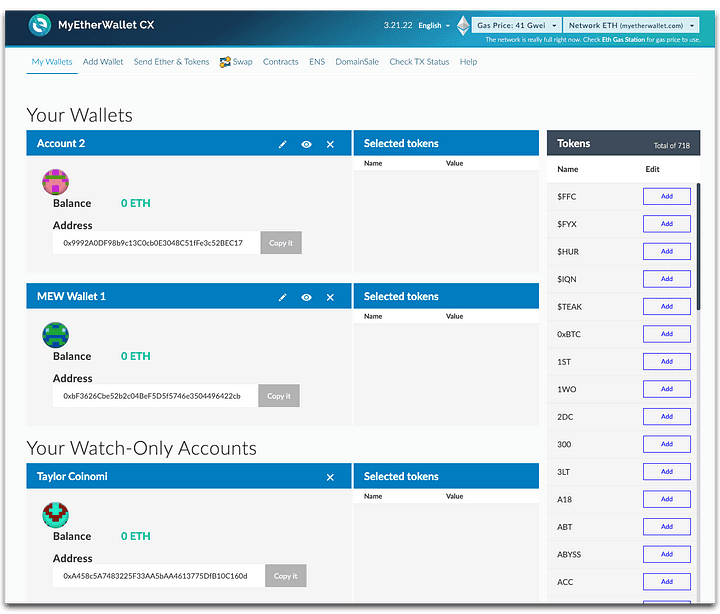The image size is (720, 614).
Task: Click Taylor Coinomi balance 0 ETH
Action: coord(135,536)
